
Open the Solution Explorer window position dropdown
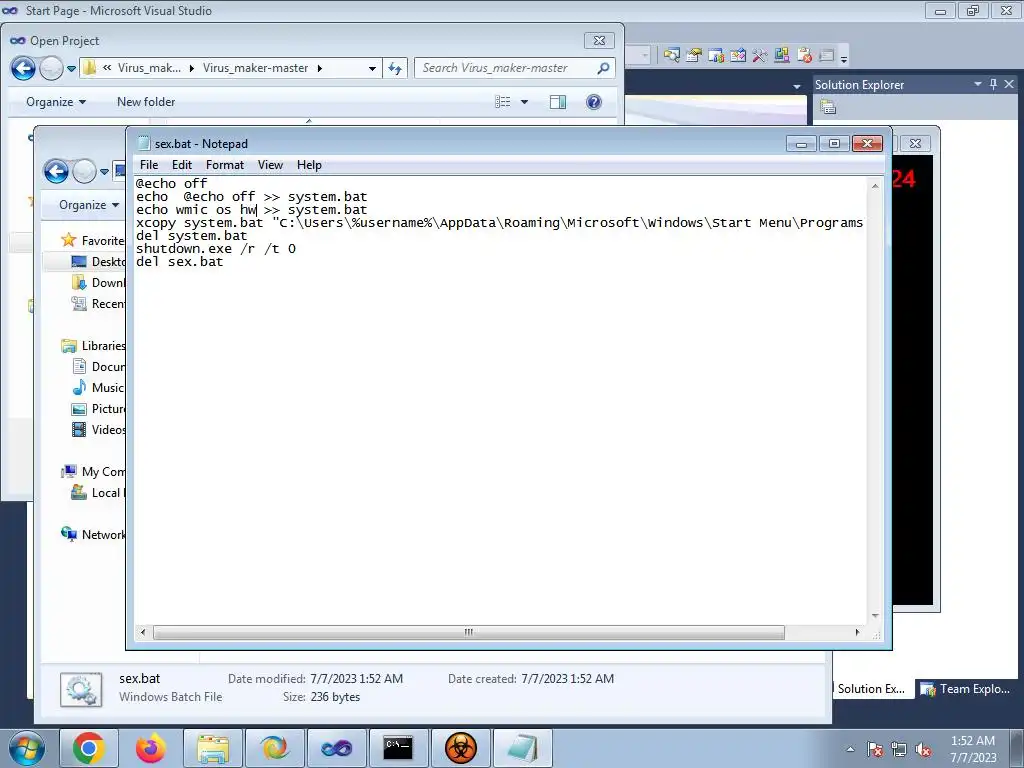coord(978,84)
